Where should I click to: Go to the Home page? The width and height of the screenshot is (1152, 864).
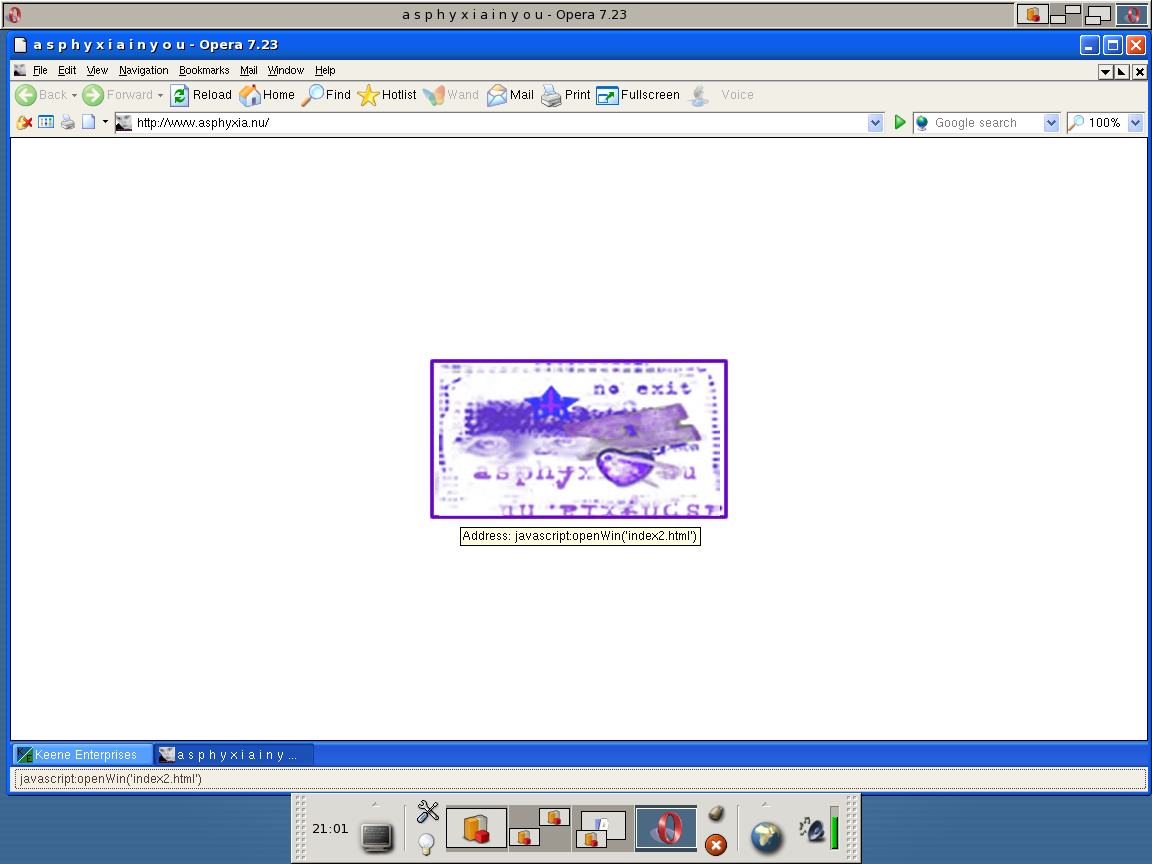tap(267, 95)
